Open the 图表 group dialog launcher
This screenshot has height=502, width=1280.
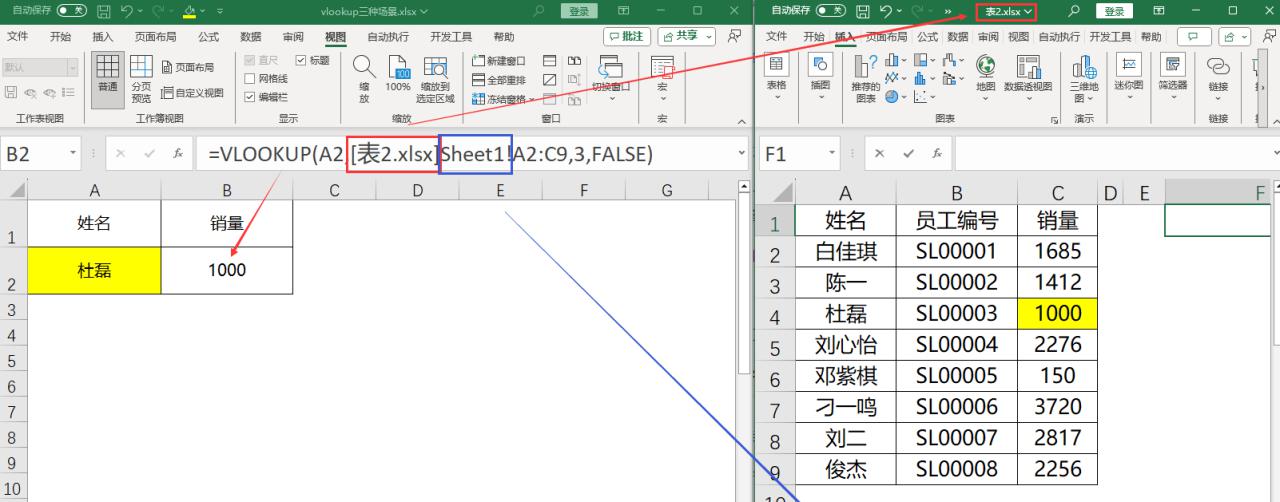(x=1054, y=119)
